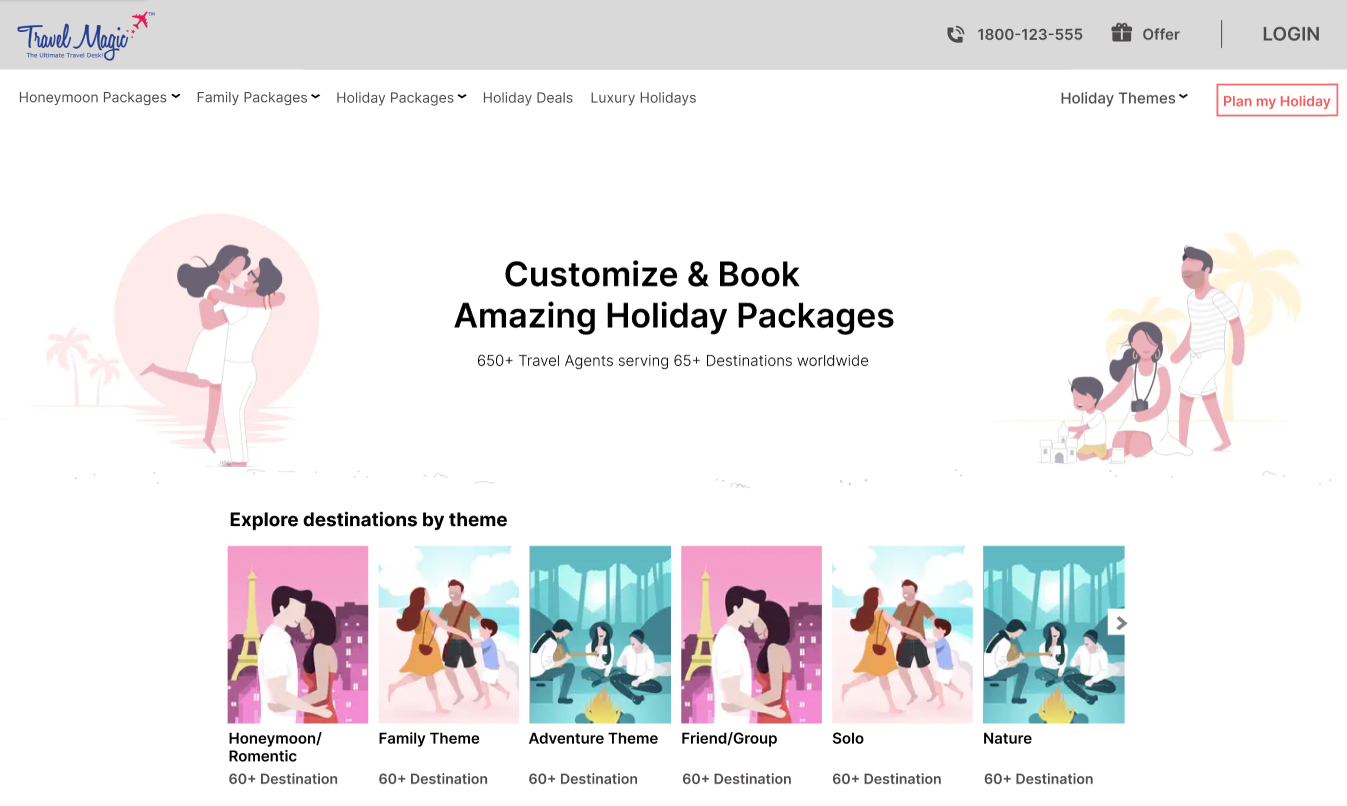Open the Friend/Group theme card
The height and width of the screenshot is (806, 1347).
(751, 633)
